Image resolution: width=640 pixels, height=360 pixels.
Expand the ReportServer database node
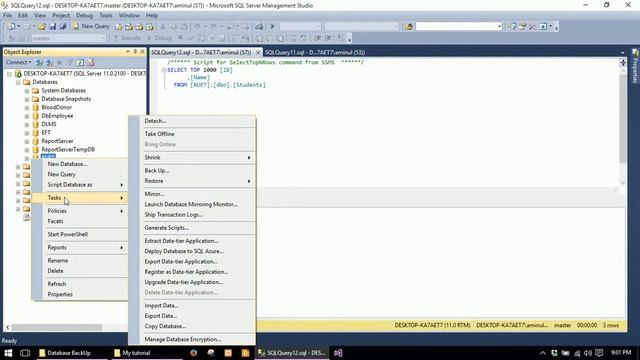27,141
